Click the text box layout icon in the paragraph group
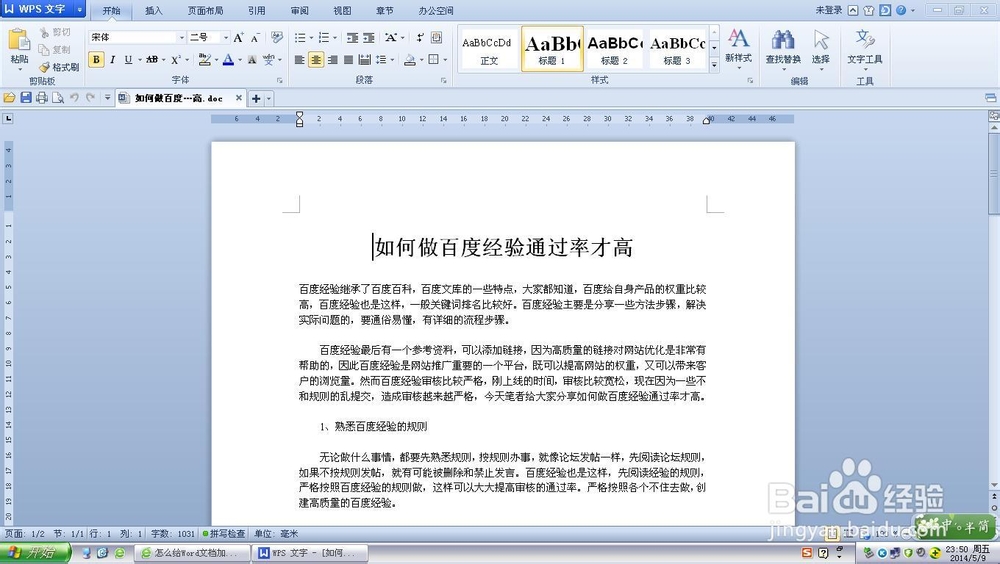Image resolution: width=1000 pixels, height=564 pixels. pos(436,38)
